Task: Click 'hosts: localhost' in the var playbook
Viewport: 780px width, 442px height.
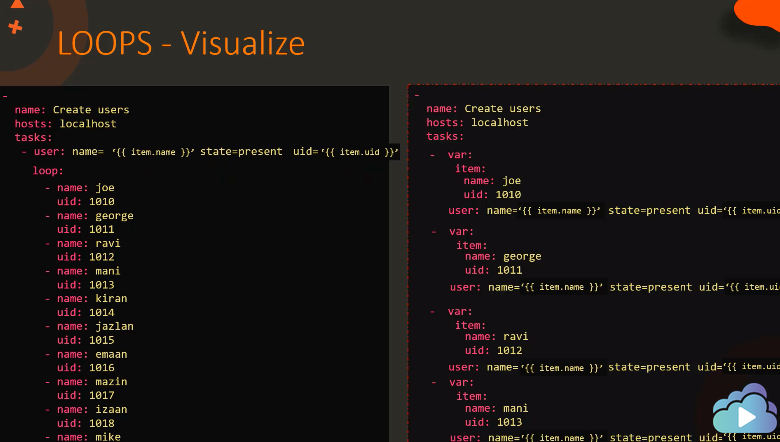Action: coord(477,122)
